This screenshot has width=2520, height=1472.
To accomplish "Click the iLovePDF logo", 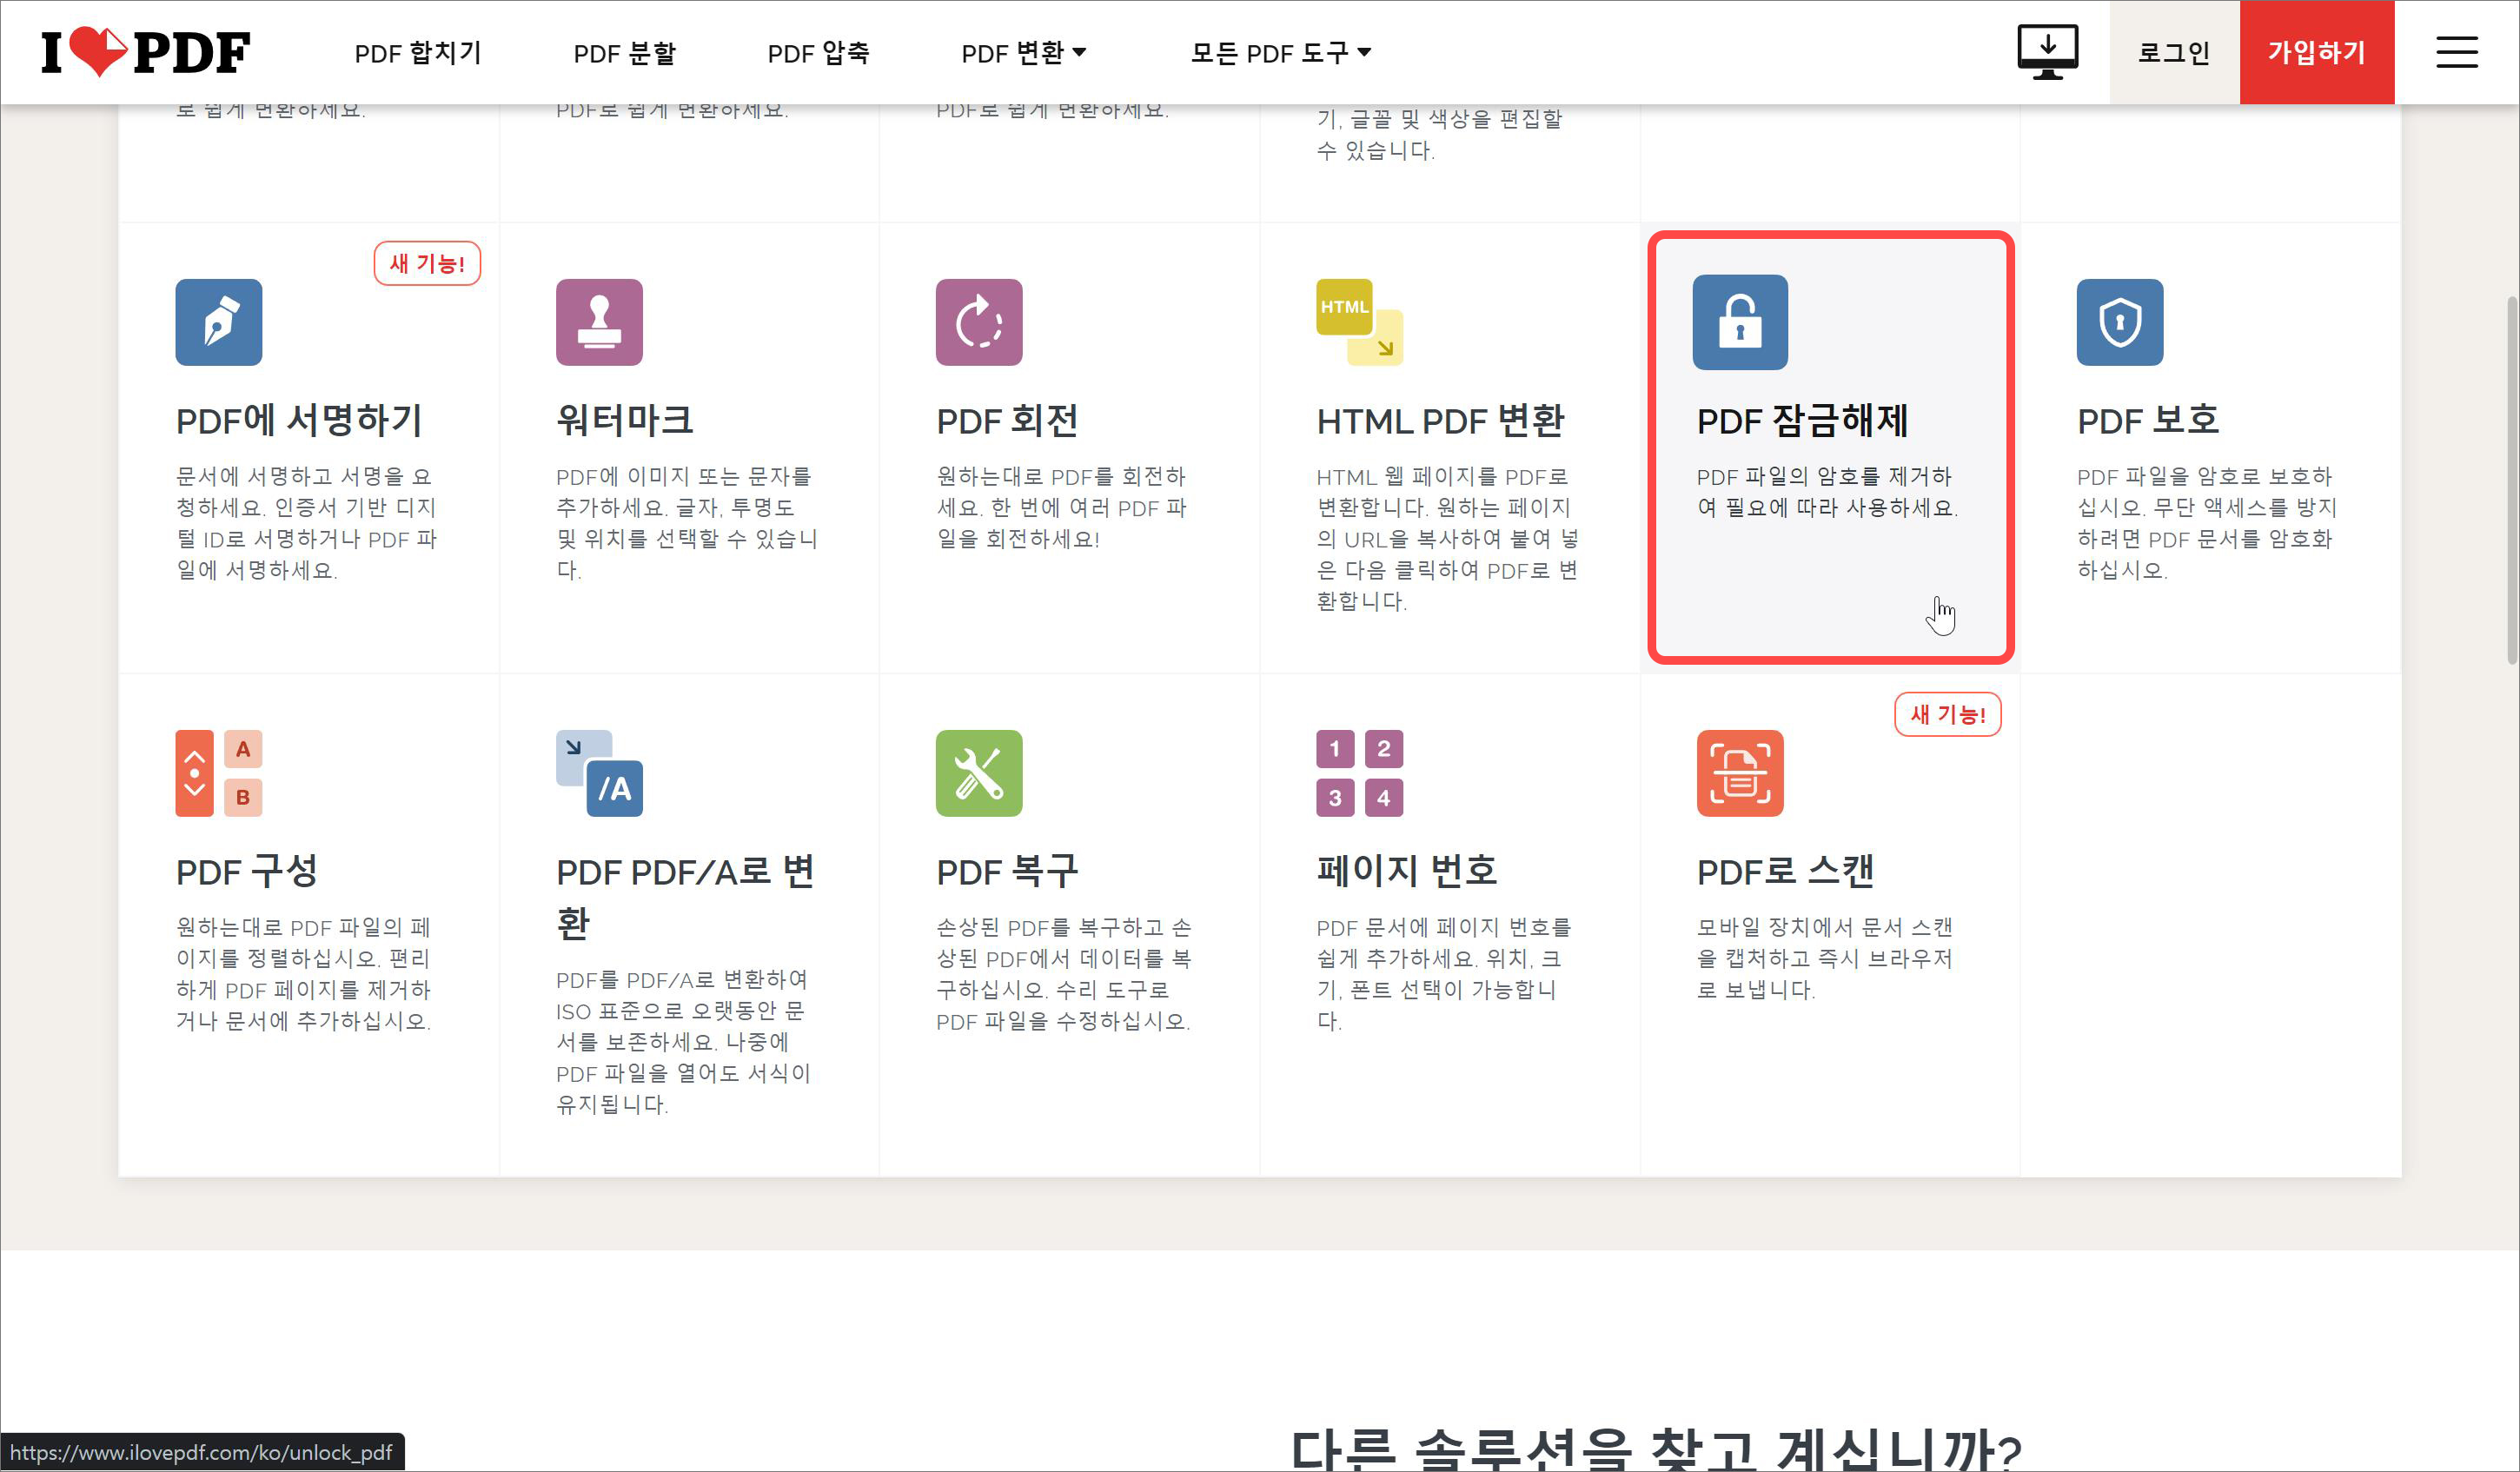I will pos(146,52).
